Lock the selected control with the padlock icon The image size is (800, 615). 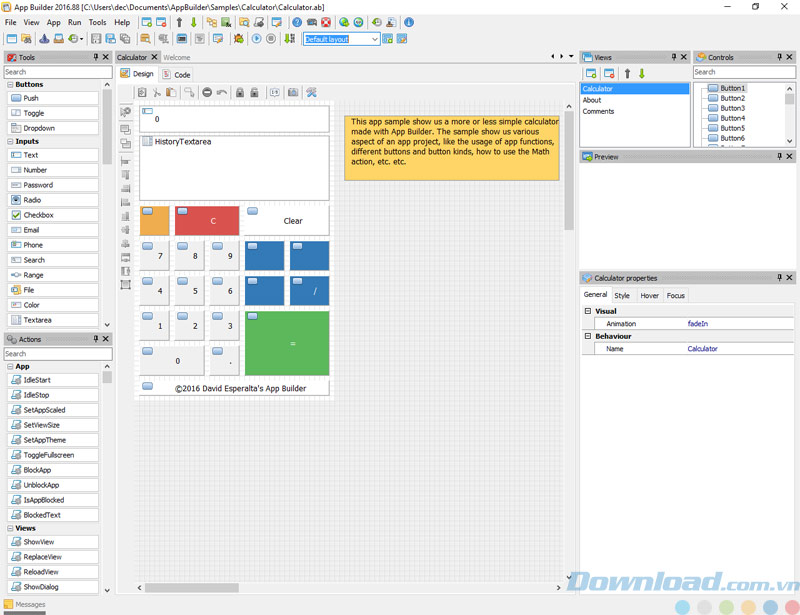(239, 92)
